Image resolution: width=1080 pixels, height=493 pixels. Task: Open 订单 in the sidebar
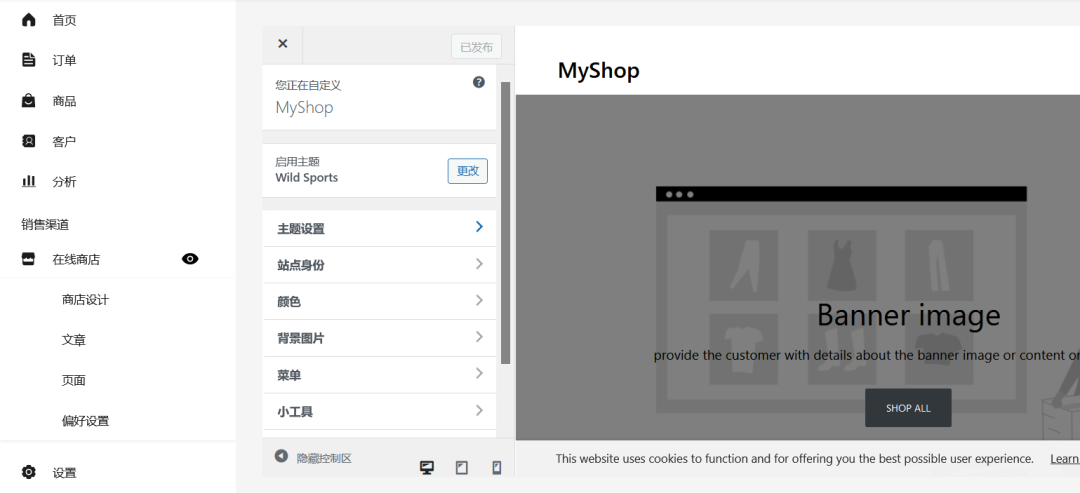click(65, 61)
